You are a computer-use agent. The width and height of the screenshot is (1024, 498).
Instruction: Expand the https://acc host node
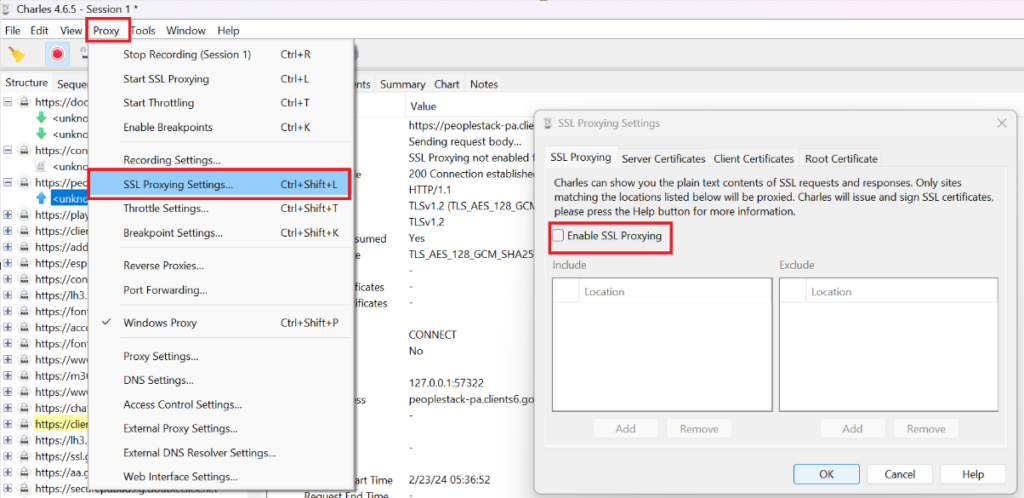(x=7, y=327)
